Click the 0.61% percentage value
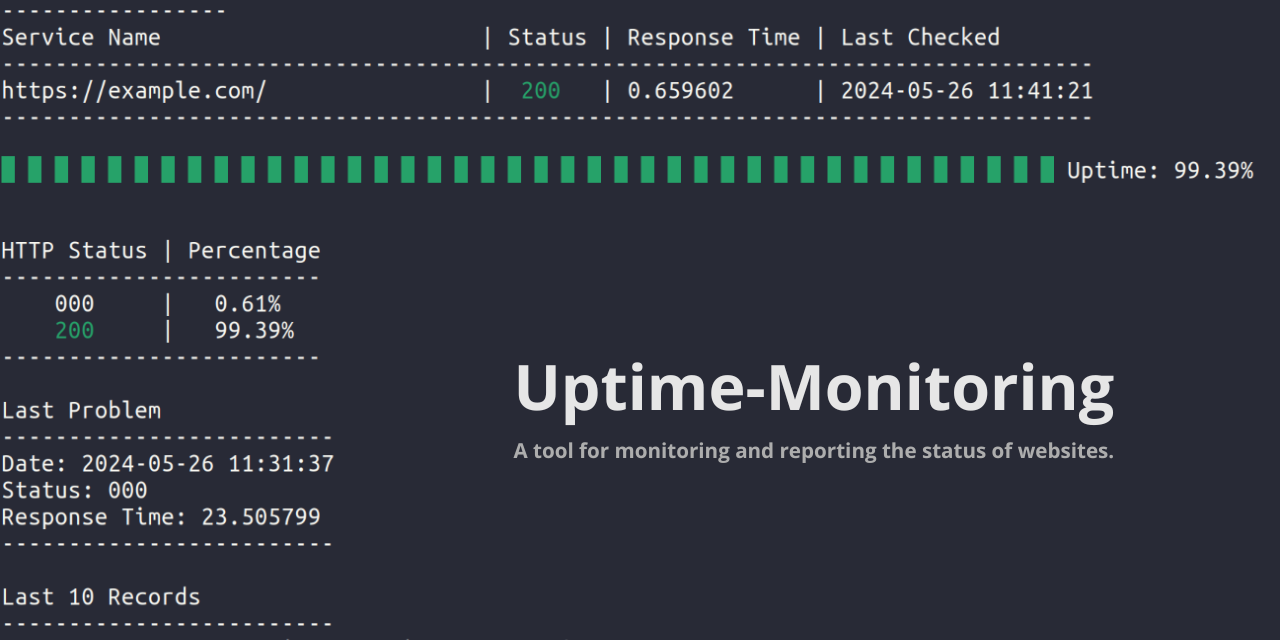Image resolution: width=1280 pixels, height=640 pixels. (x=248, y=304)
